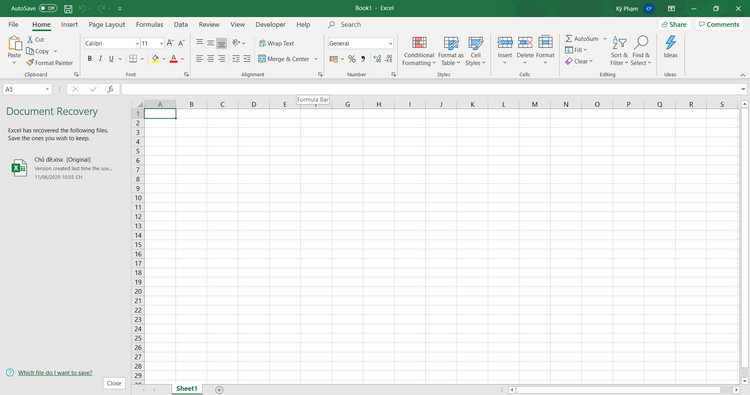750x395 pixels.
Task: Open the File tab
Action: pos(13,24)
